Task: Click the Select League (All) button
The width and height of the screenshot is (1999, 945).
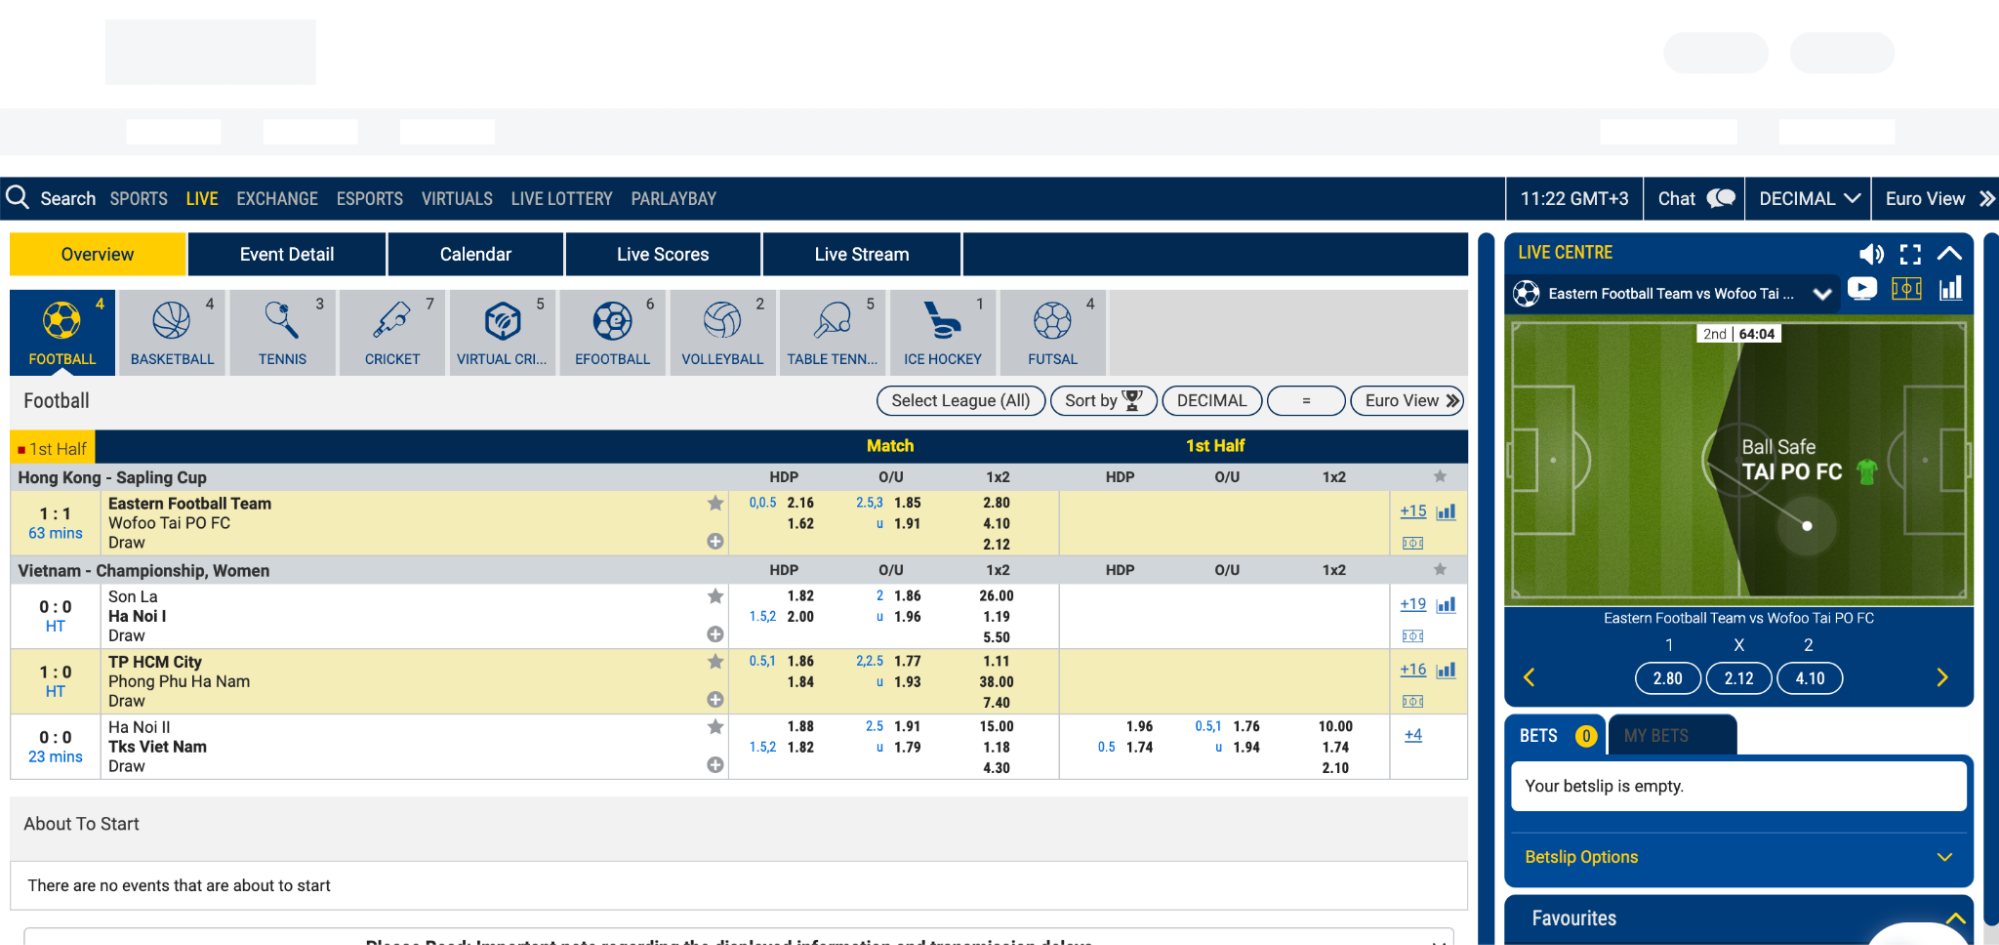Action: [960, 401]
